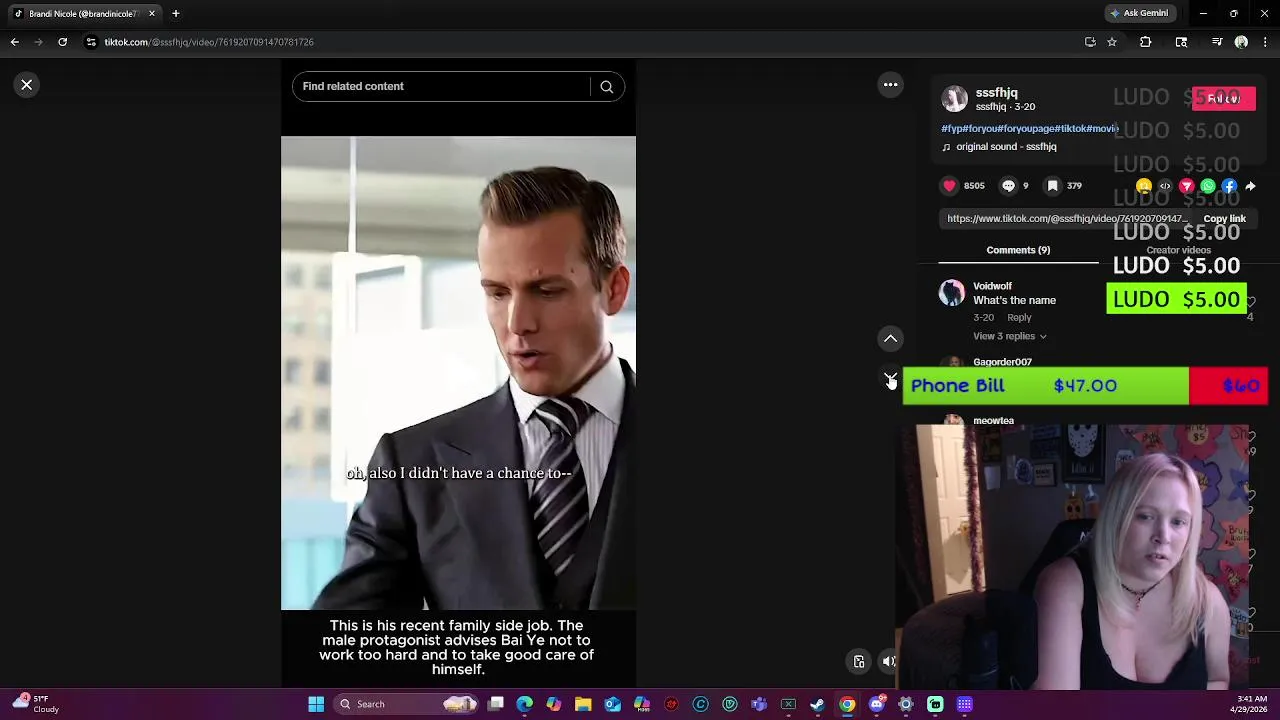This screenshot has height=720, width=1280.
Task: Open the Chrome profile avatar
Action: click(x=1241, y=42)
